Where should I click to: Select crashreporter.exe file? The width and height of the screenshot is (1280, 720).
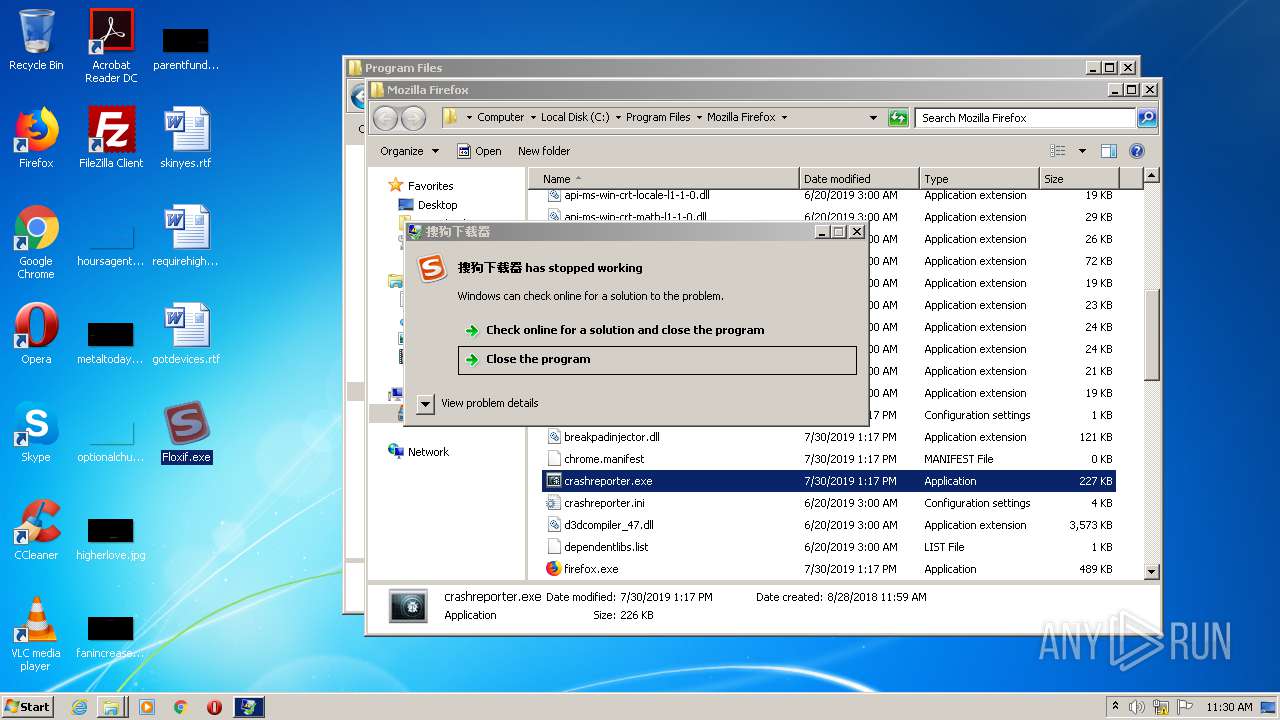[x=830, y=481]
